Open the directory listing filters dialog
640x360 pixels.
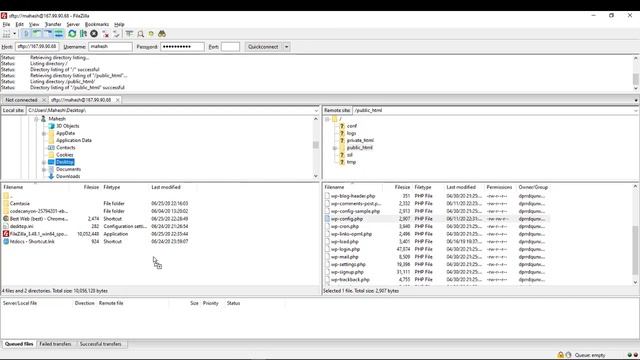click(x=129, y=34)
